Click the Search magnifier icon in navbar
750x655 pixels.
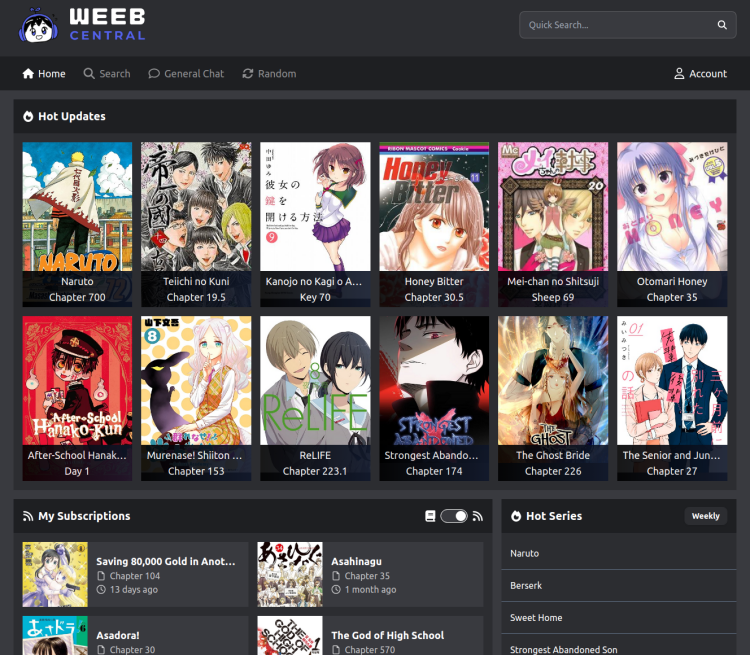[x=89, y=74]
